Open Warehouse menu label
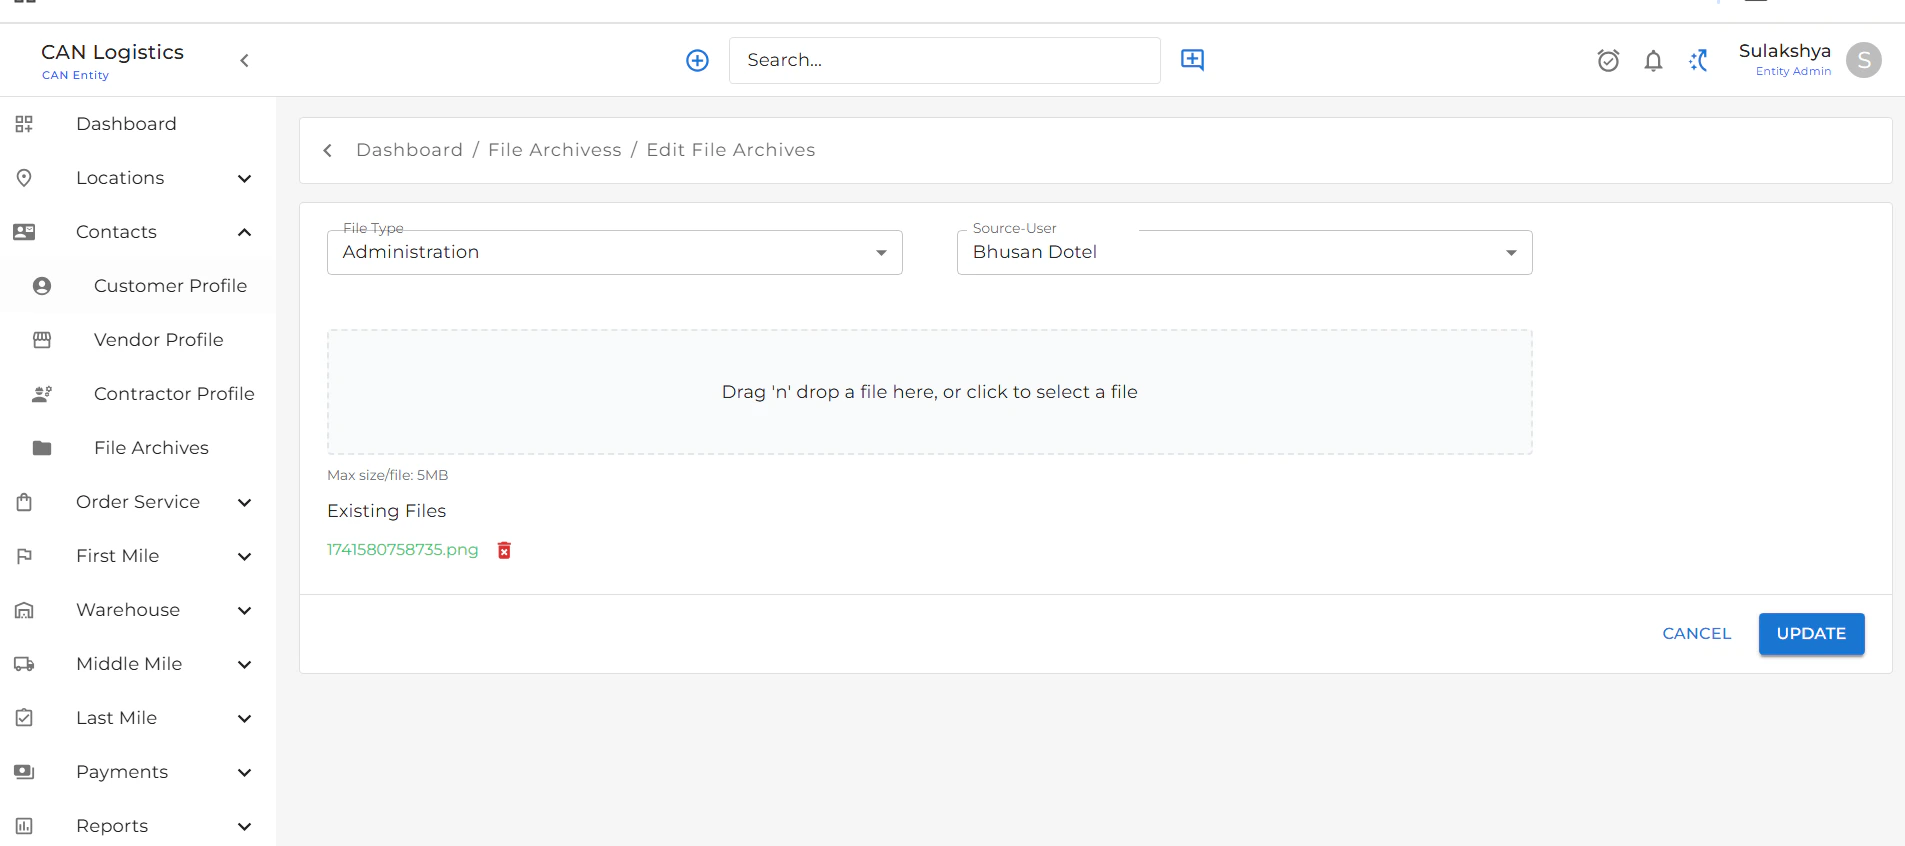This screenshot has height=846, width=1905. (128, 610)
